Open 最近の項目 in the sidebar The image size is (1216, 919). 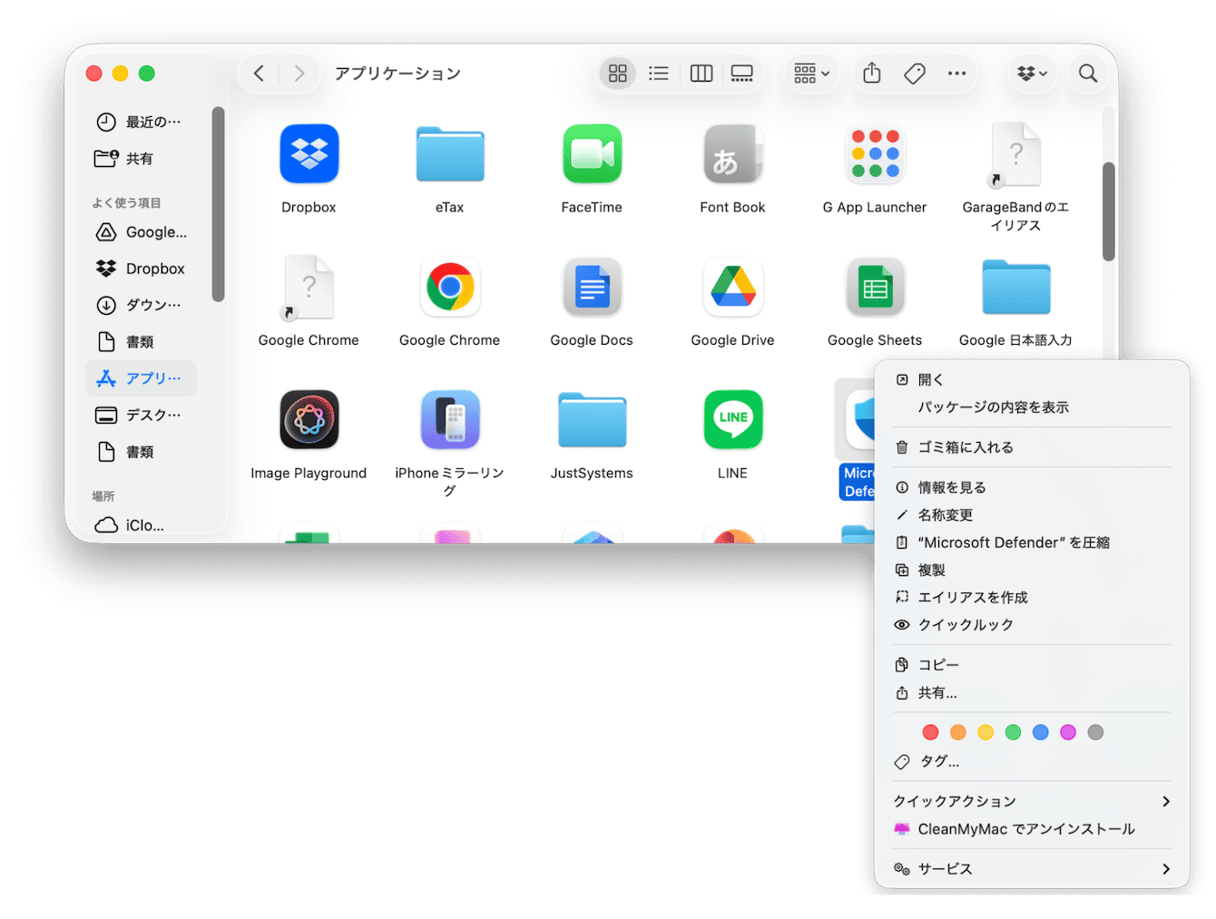pyautogui.click(x=141, y=122)
